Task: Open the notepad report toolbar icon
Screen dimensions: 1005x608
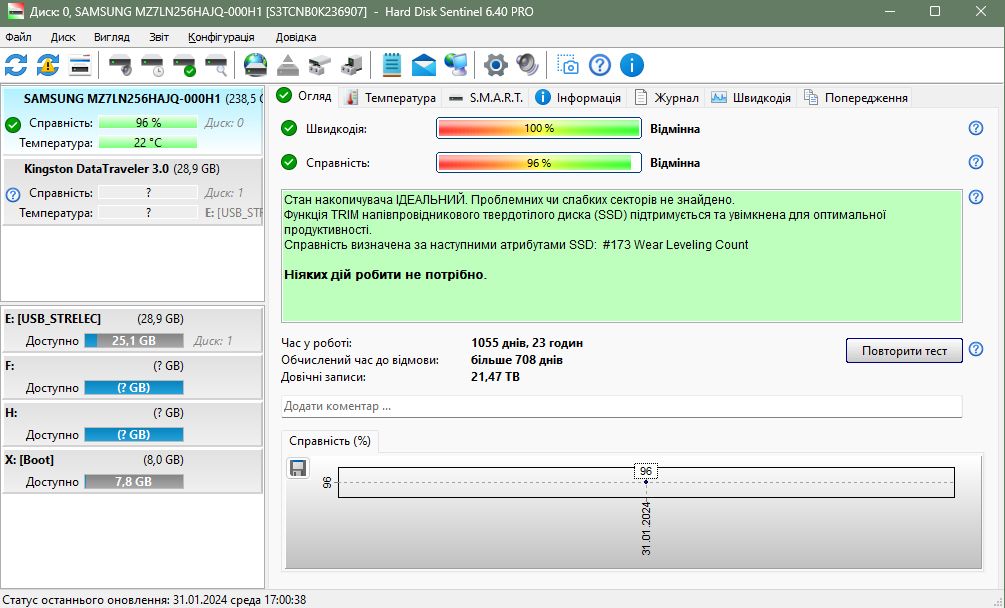Action: tap(392, 65)
